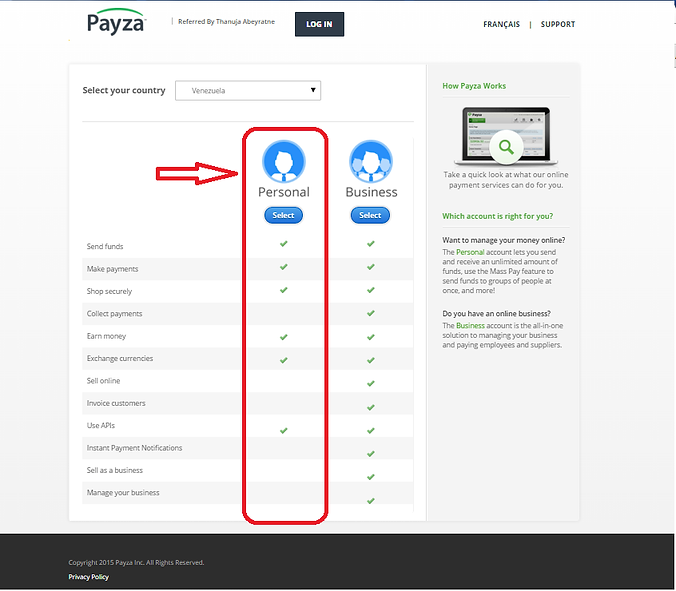Click the Personal column title
Viewport: 676px width, 591px height.
[284, 192]
